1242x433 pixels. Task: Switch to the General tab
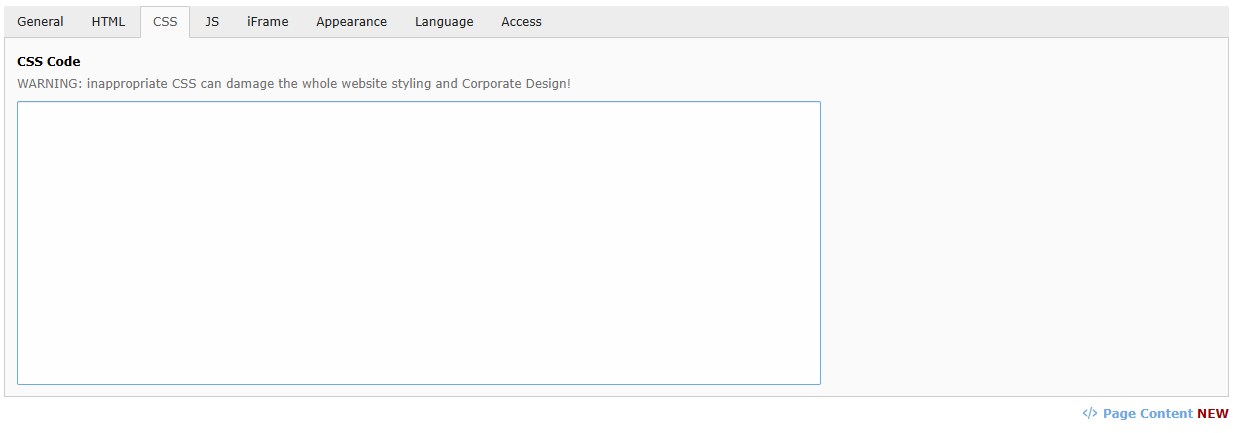[40, 22]
